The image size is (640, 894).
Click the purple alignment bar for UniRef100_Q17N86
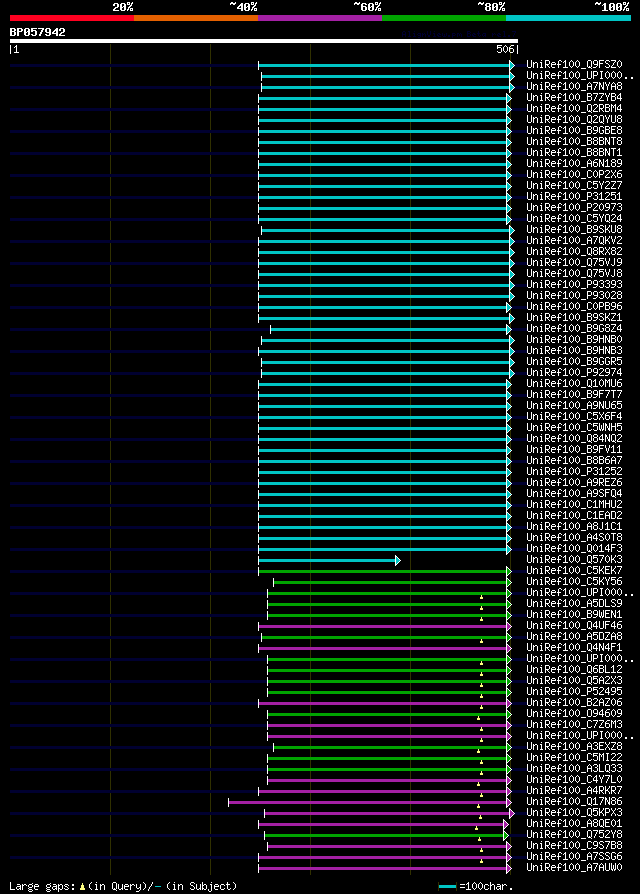point(368,802)
